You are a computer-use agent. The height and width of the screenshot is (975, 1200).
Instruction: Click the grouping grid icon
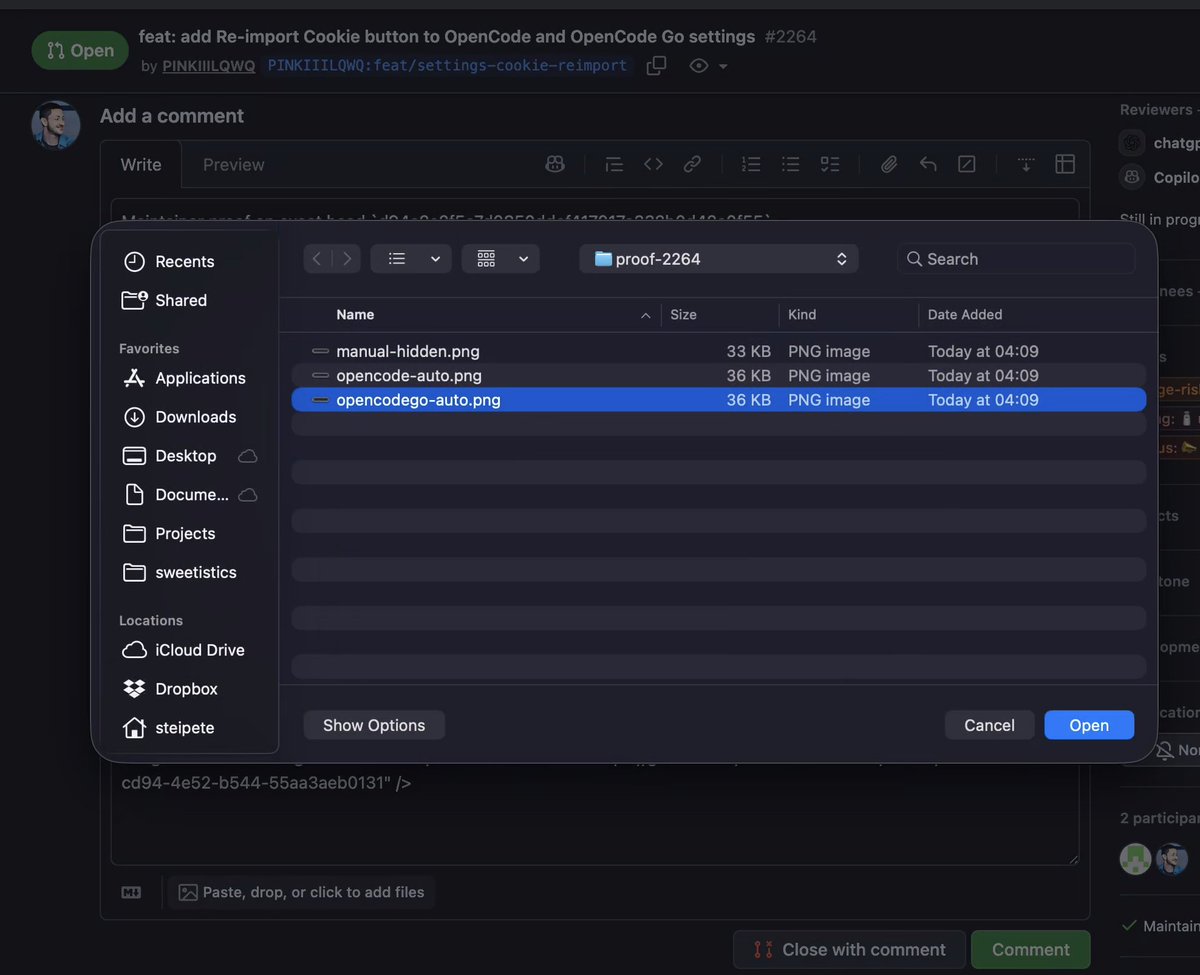487,259
